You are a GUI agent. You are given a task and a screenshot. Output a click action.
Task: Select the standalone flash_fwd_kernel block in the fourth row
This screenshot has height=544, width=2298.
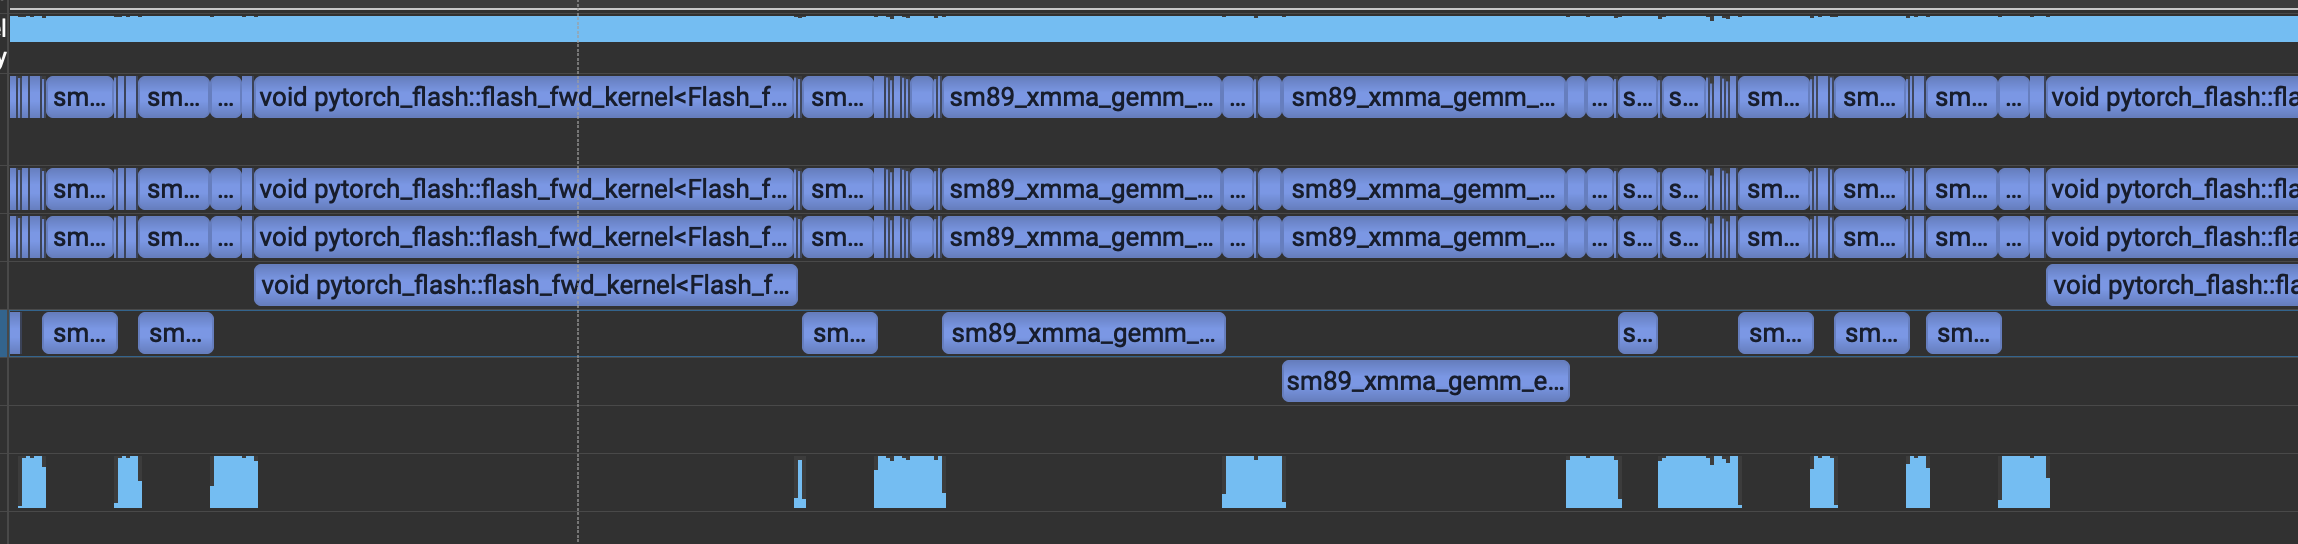[526, 285]
